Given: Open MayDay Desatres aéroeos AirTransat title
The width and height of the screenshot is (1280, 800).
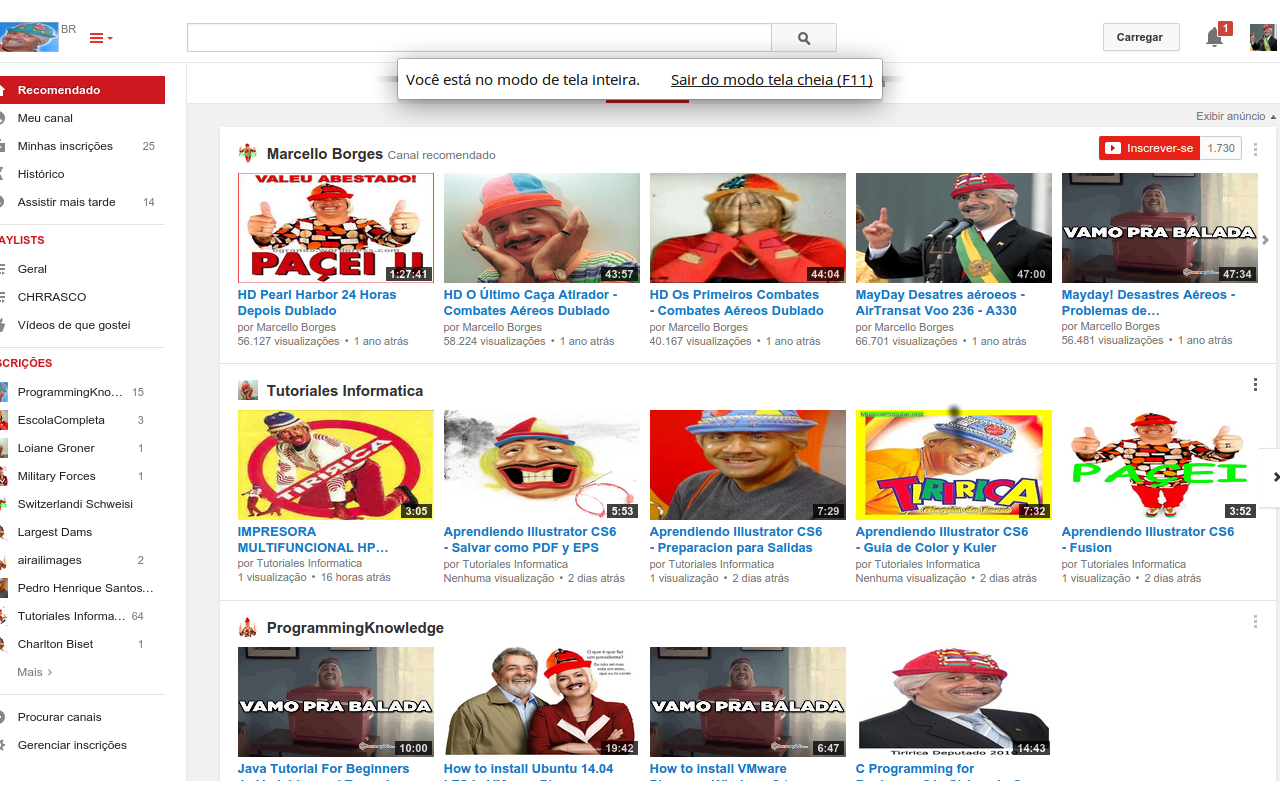Looking at the screenshot, I should click(940, 303).
